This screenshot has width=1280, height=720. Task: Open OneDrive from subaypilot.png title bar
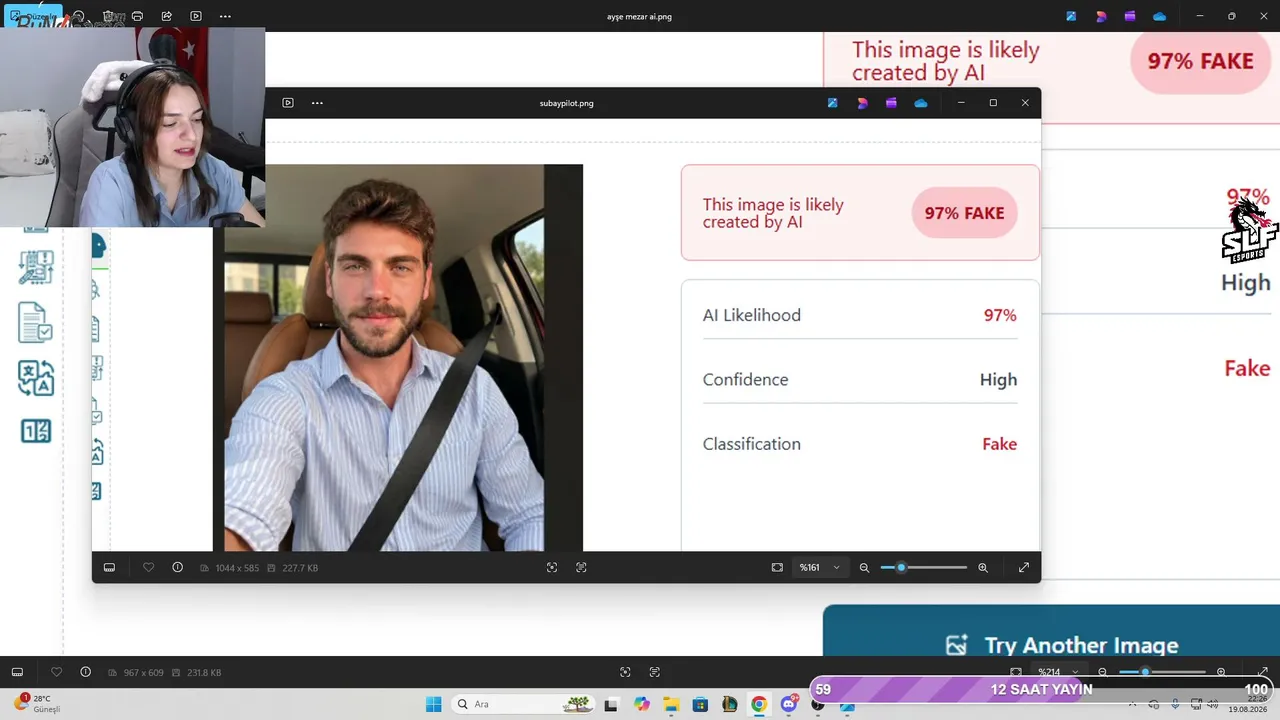921,103
